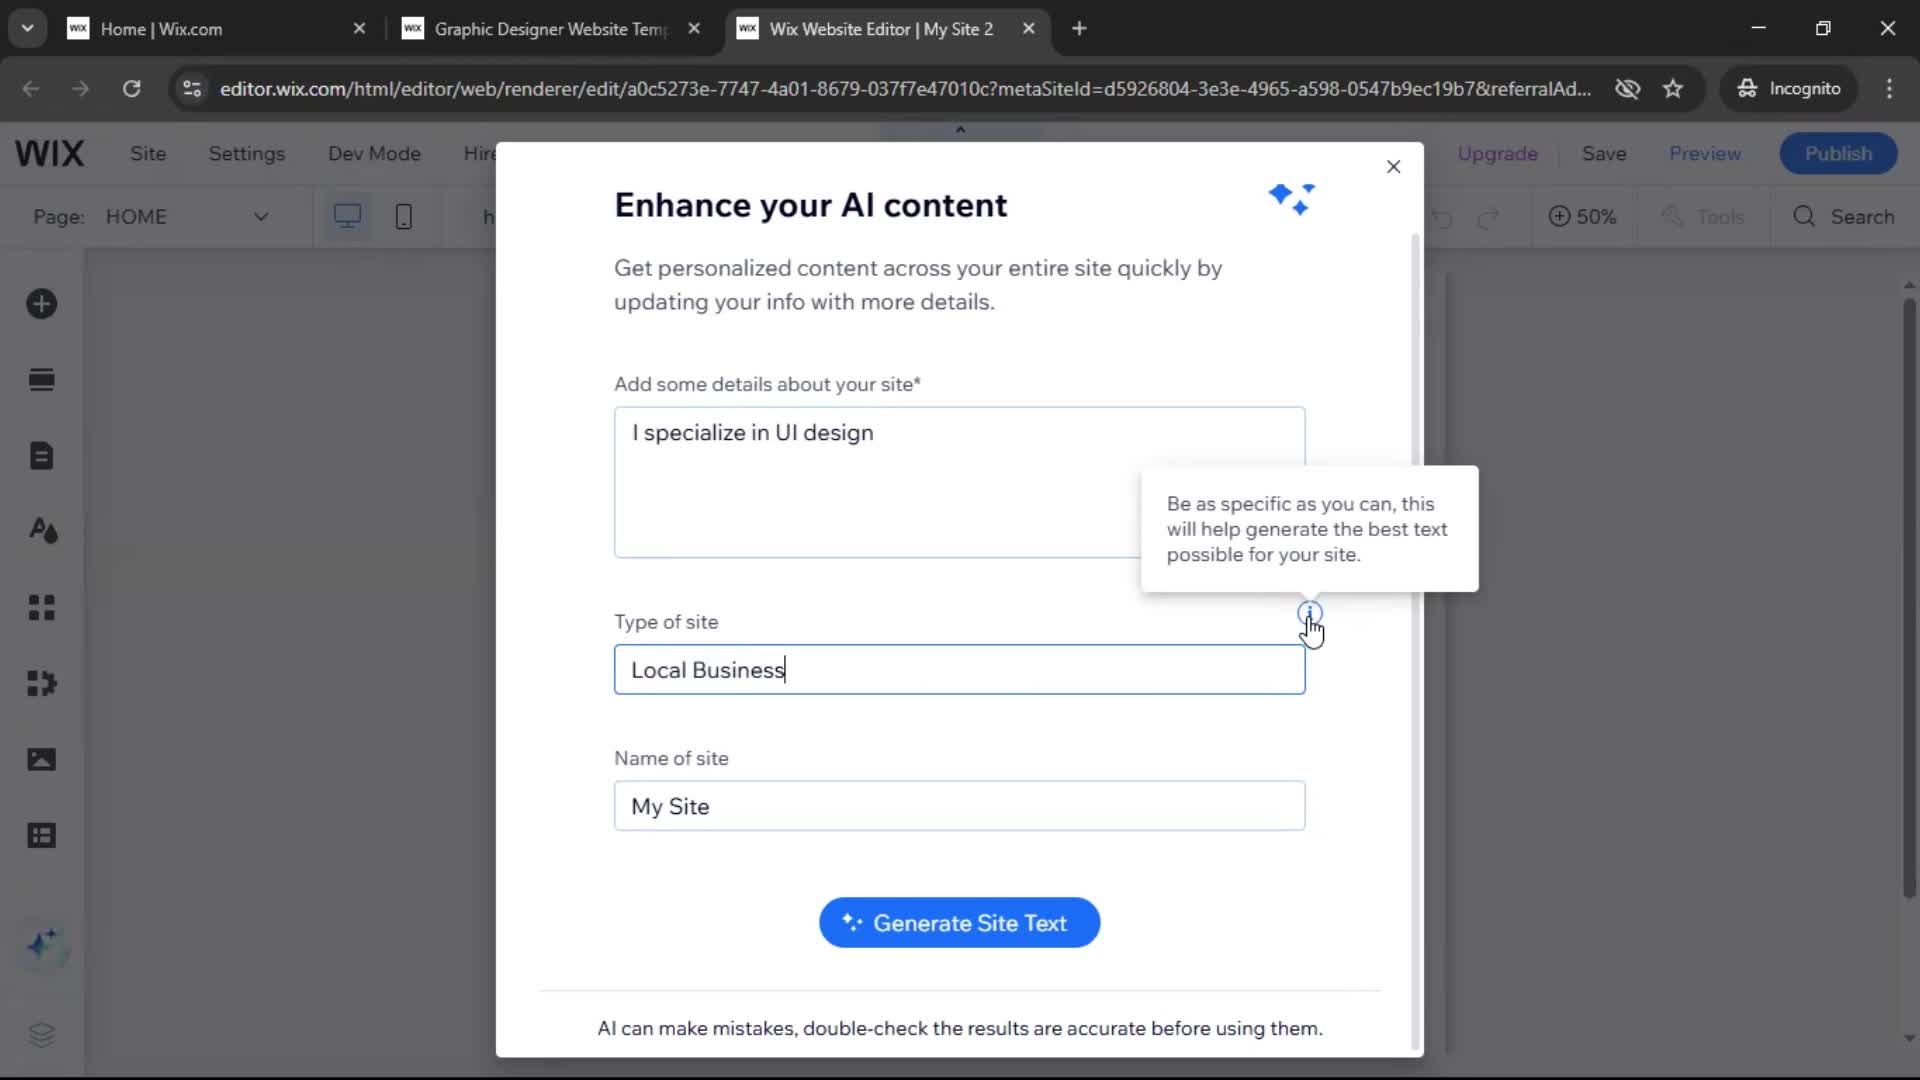The width and height of the screenshot is (1920, 1080).
Task: Click the info icon above Type of site
Action: coord(1309,612)
